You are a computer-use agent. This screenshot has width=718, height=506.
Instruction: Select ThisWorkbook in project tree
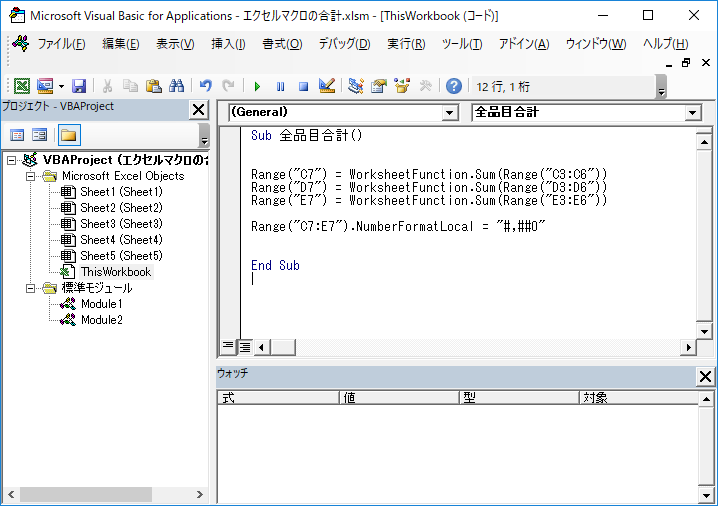point(116,272)
